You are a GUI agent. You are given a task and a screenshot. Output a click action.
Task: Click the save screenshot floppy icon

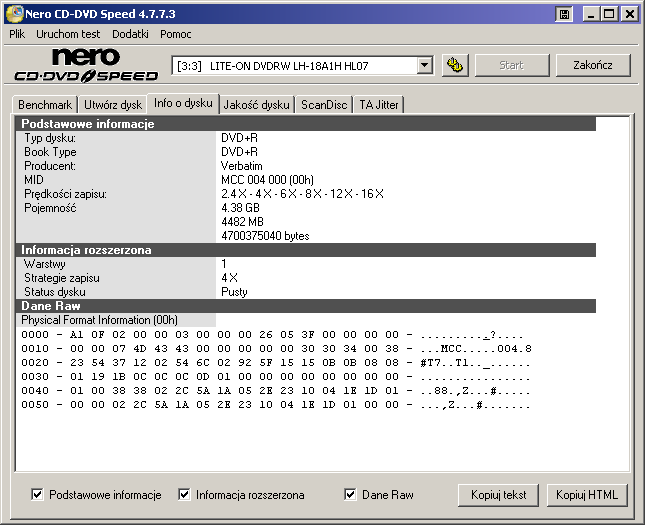(564, 14)
